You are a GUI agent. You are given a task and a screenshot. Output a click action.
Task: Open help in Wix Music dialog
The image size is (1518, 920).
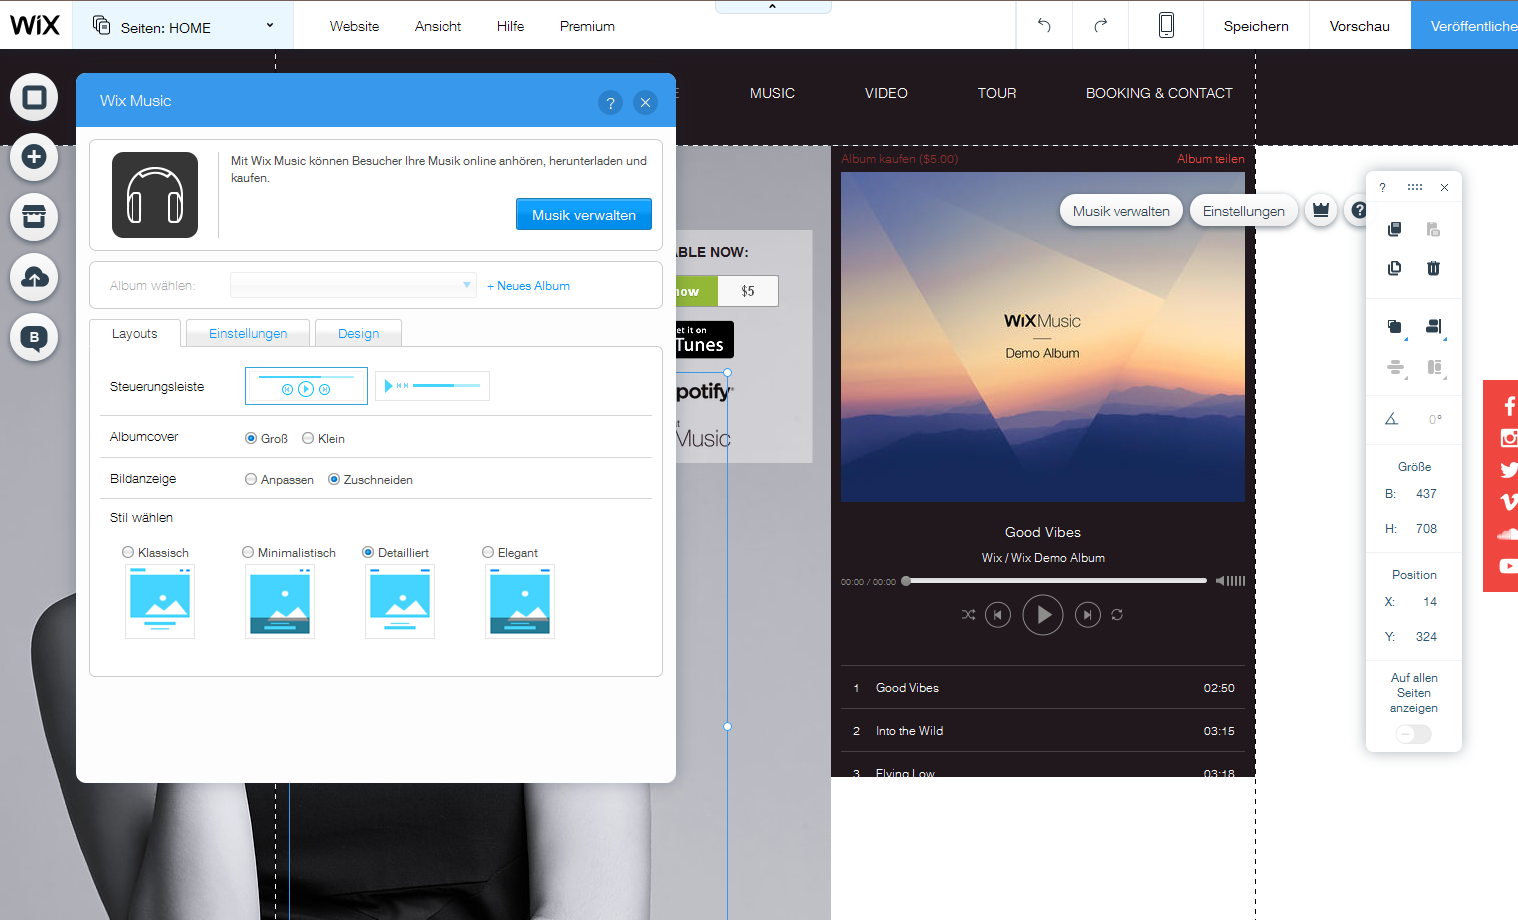(x=610, y=102)
